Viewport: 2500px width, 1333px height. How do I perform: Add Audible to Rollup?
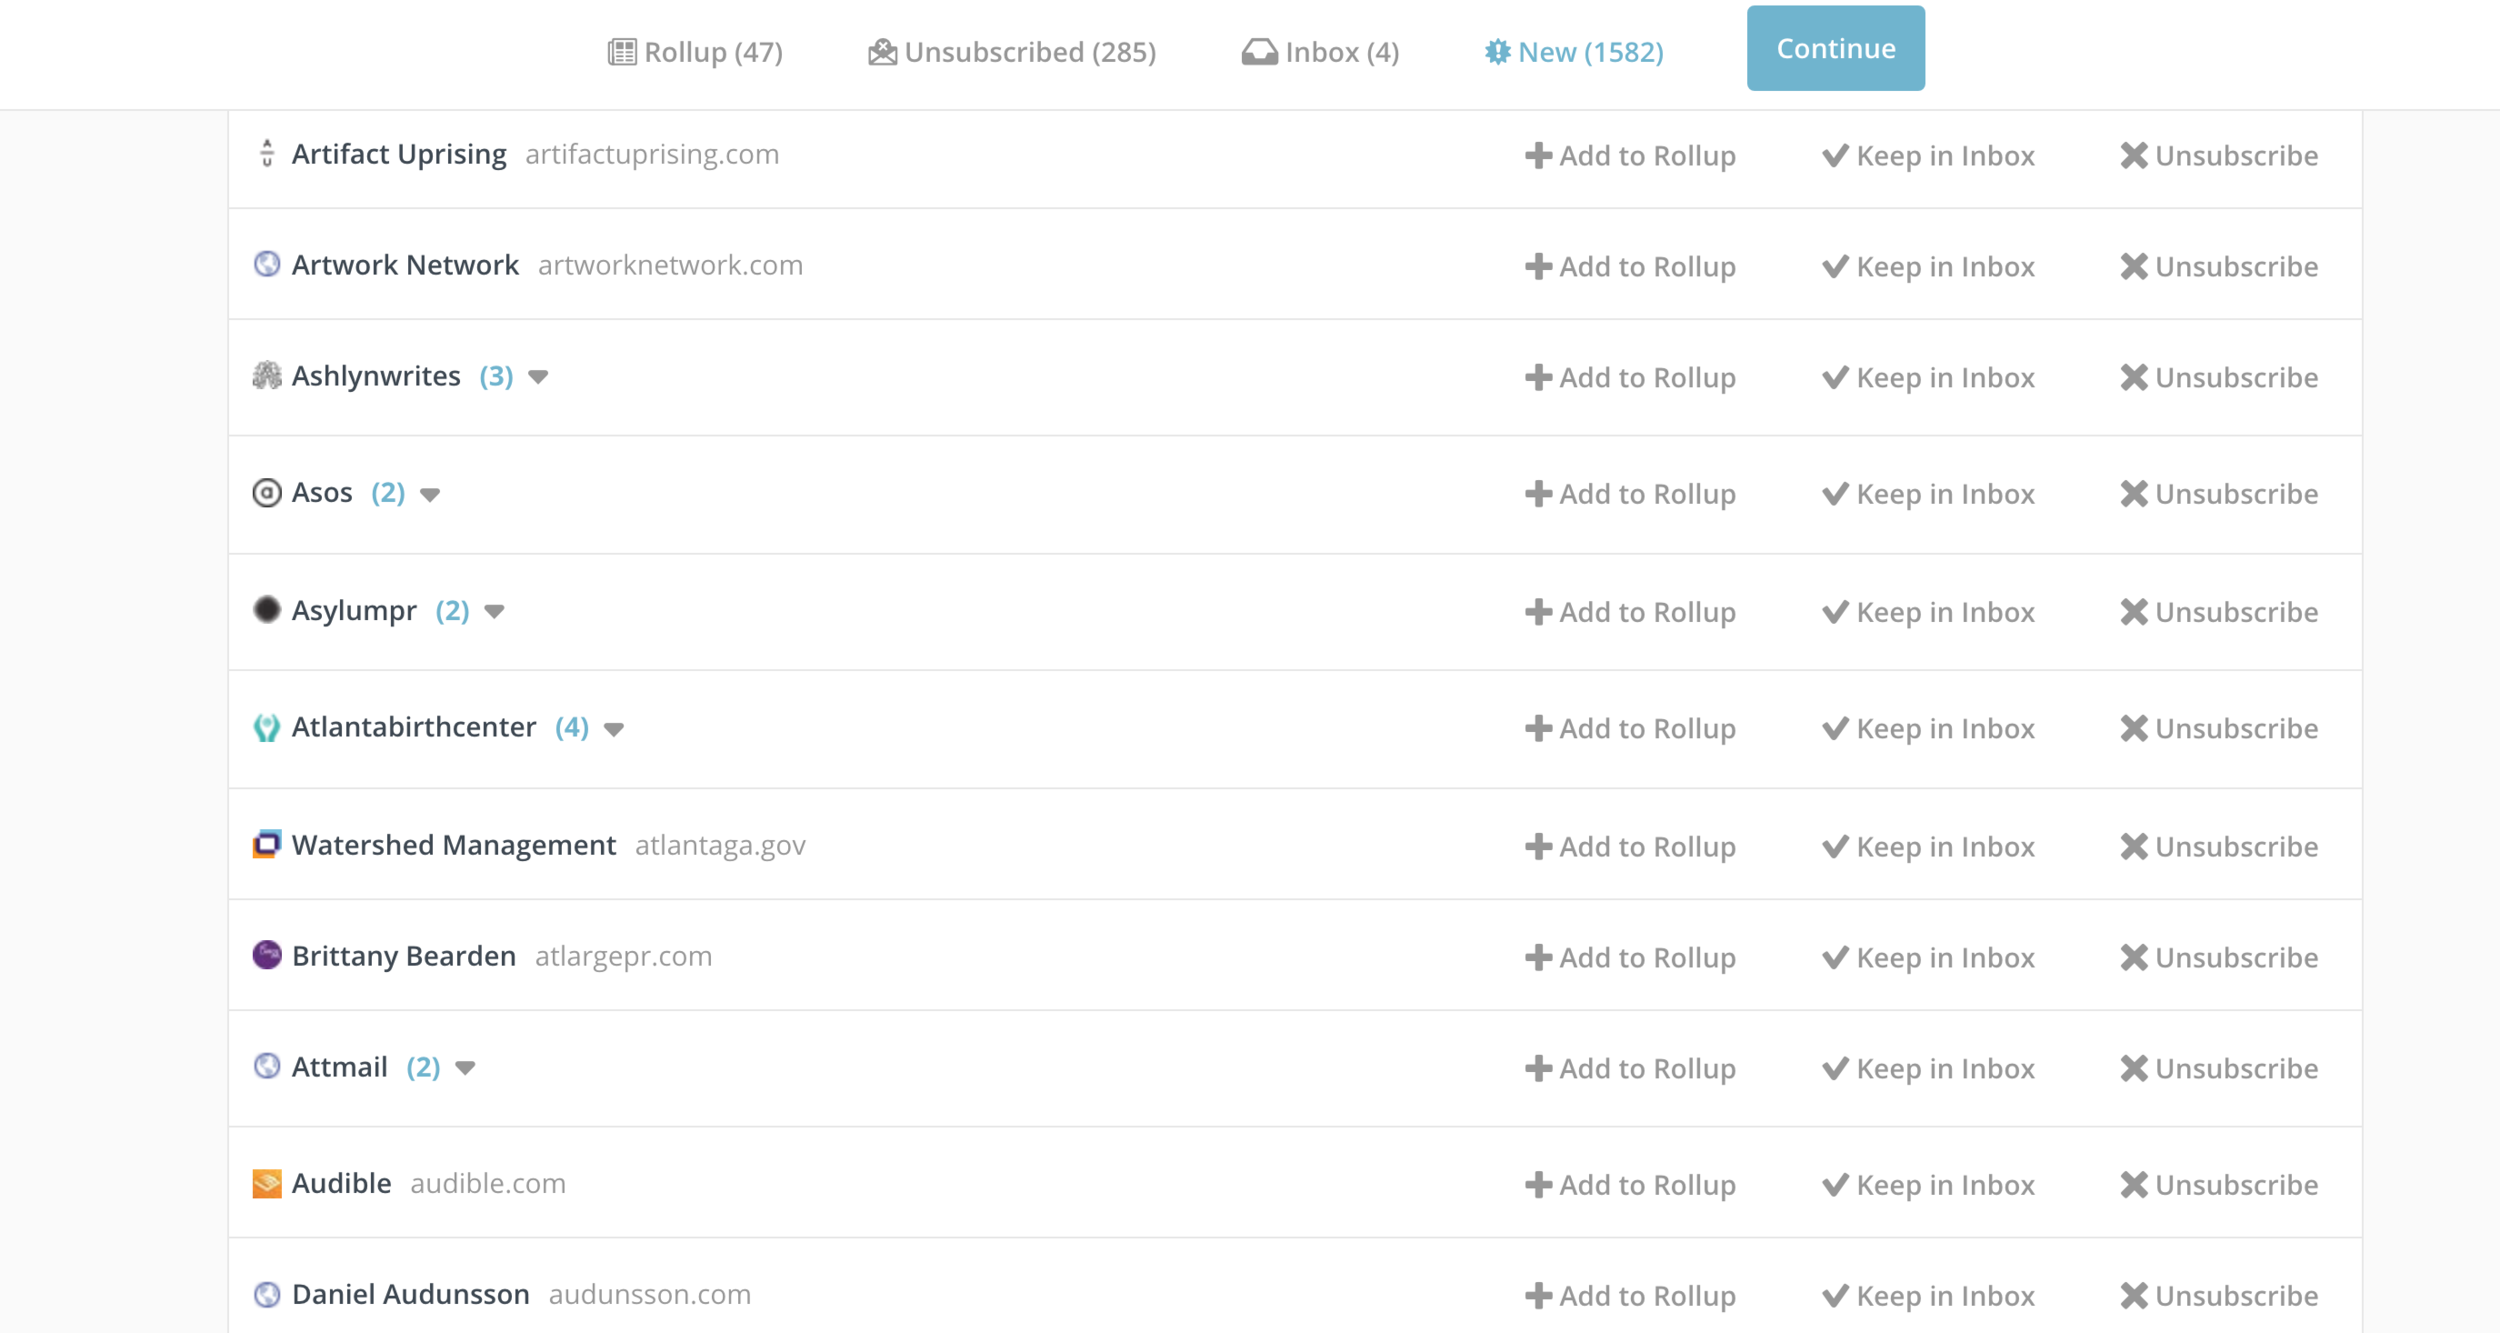click(x=1630, y=1185)
